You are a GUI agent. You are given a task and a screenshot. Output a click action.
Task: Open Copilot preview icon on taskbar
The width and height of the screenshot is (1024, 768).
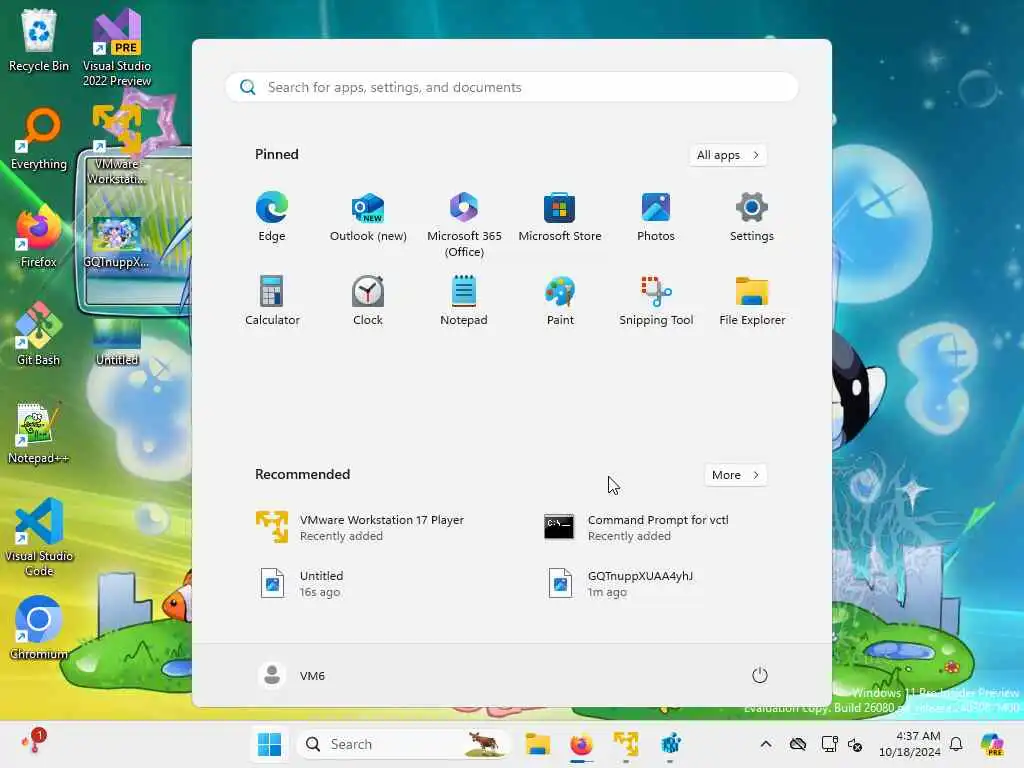992,744
